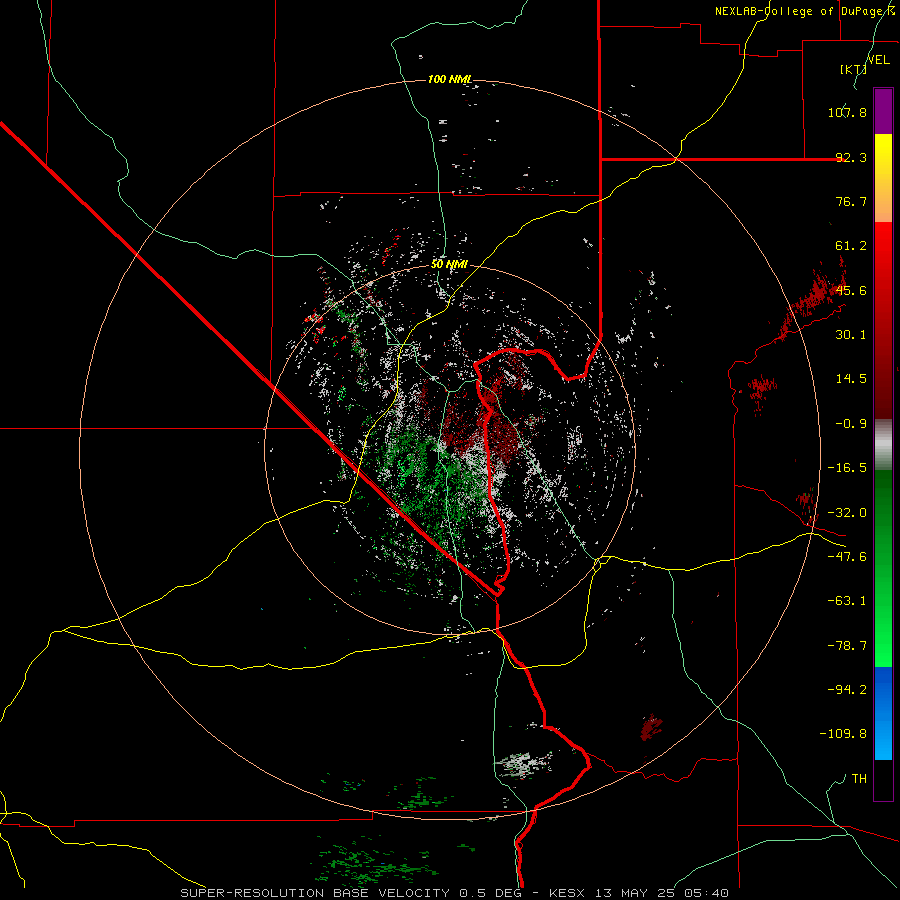Click the -78.7 legend value
The width and height of the screenshot is (900, 900).
tap(847, 646)
